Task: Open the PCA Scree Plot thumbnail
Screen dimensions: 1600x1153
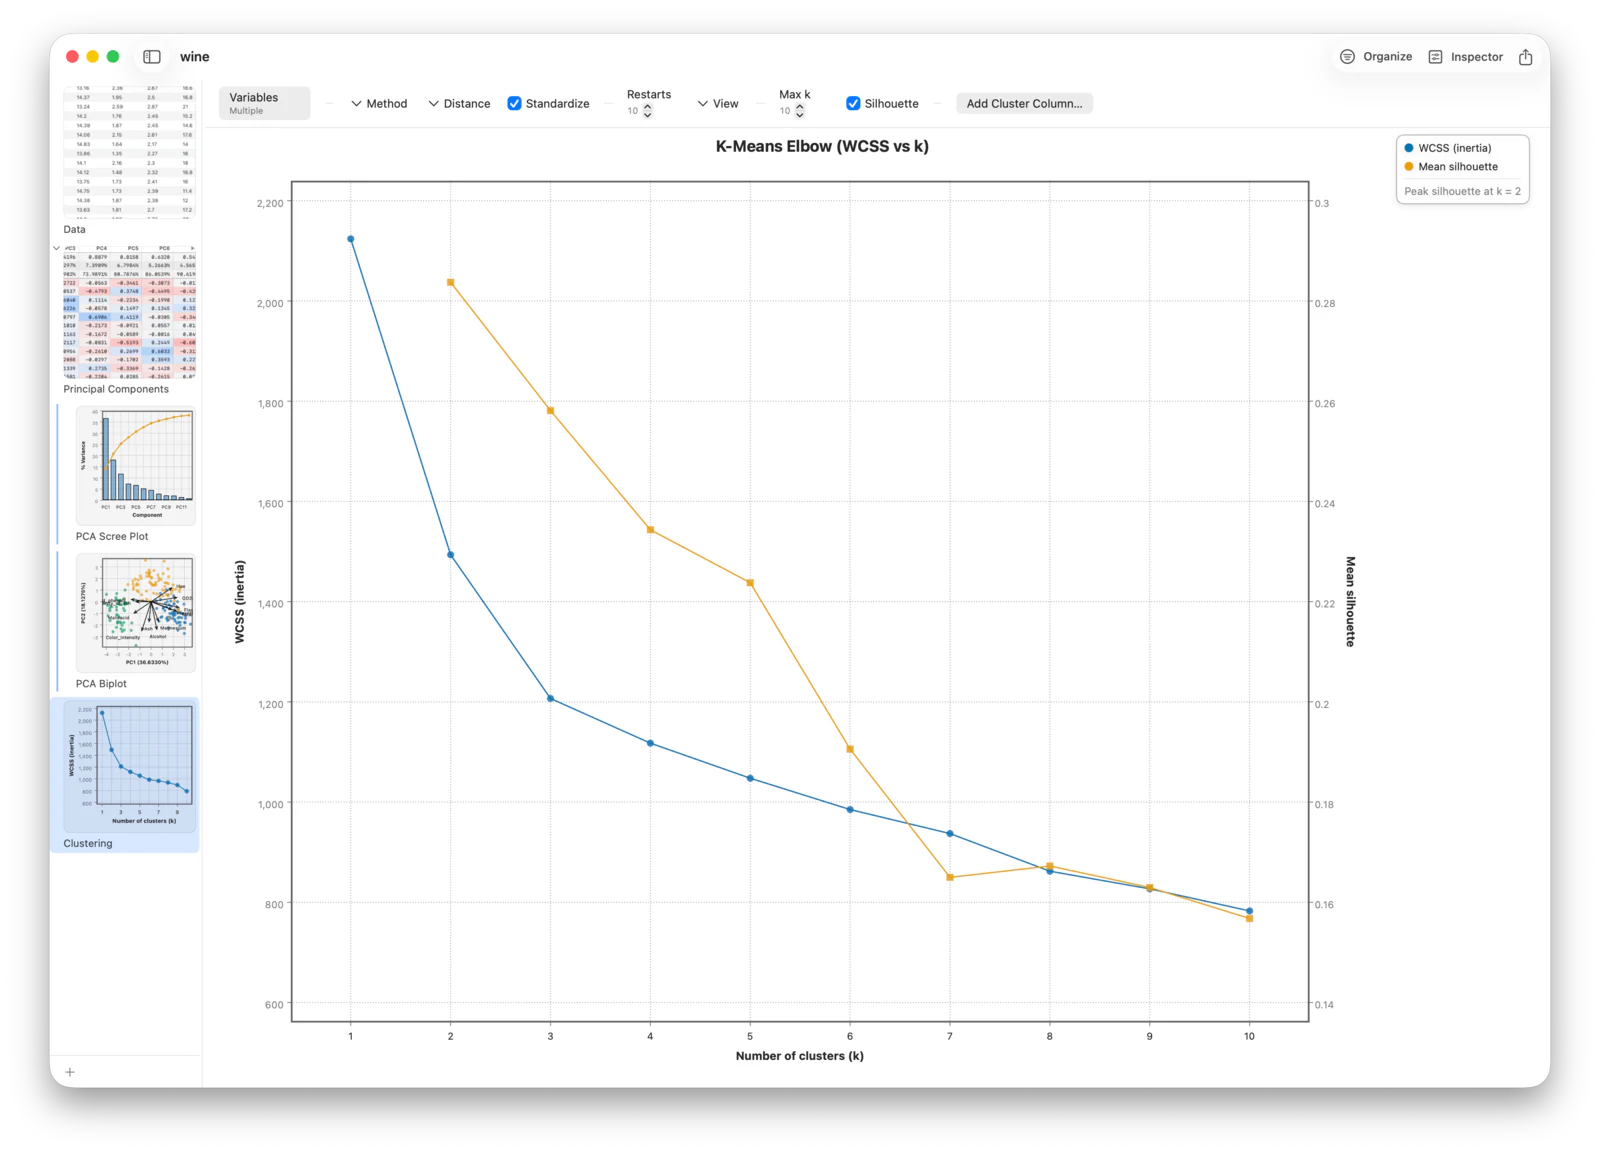Action: (135, 465)
